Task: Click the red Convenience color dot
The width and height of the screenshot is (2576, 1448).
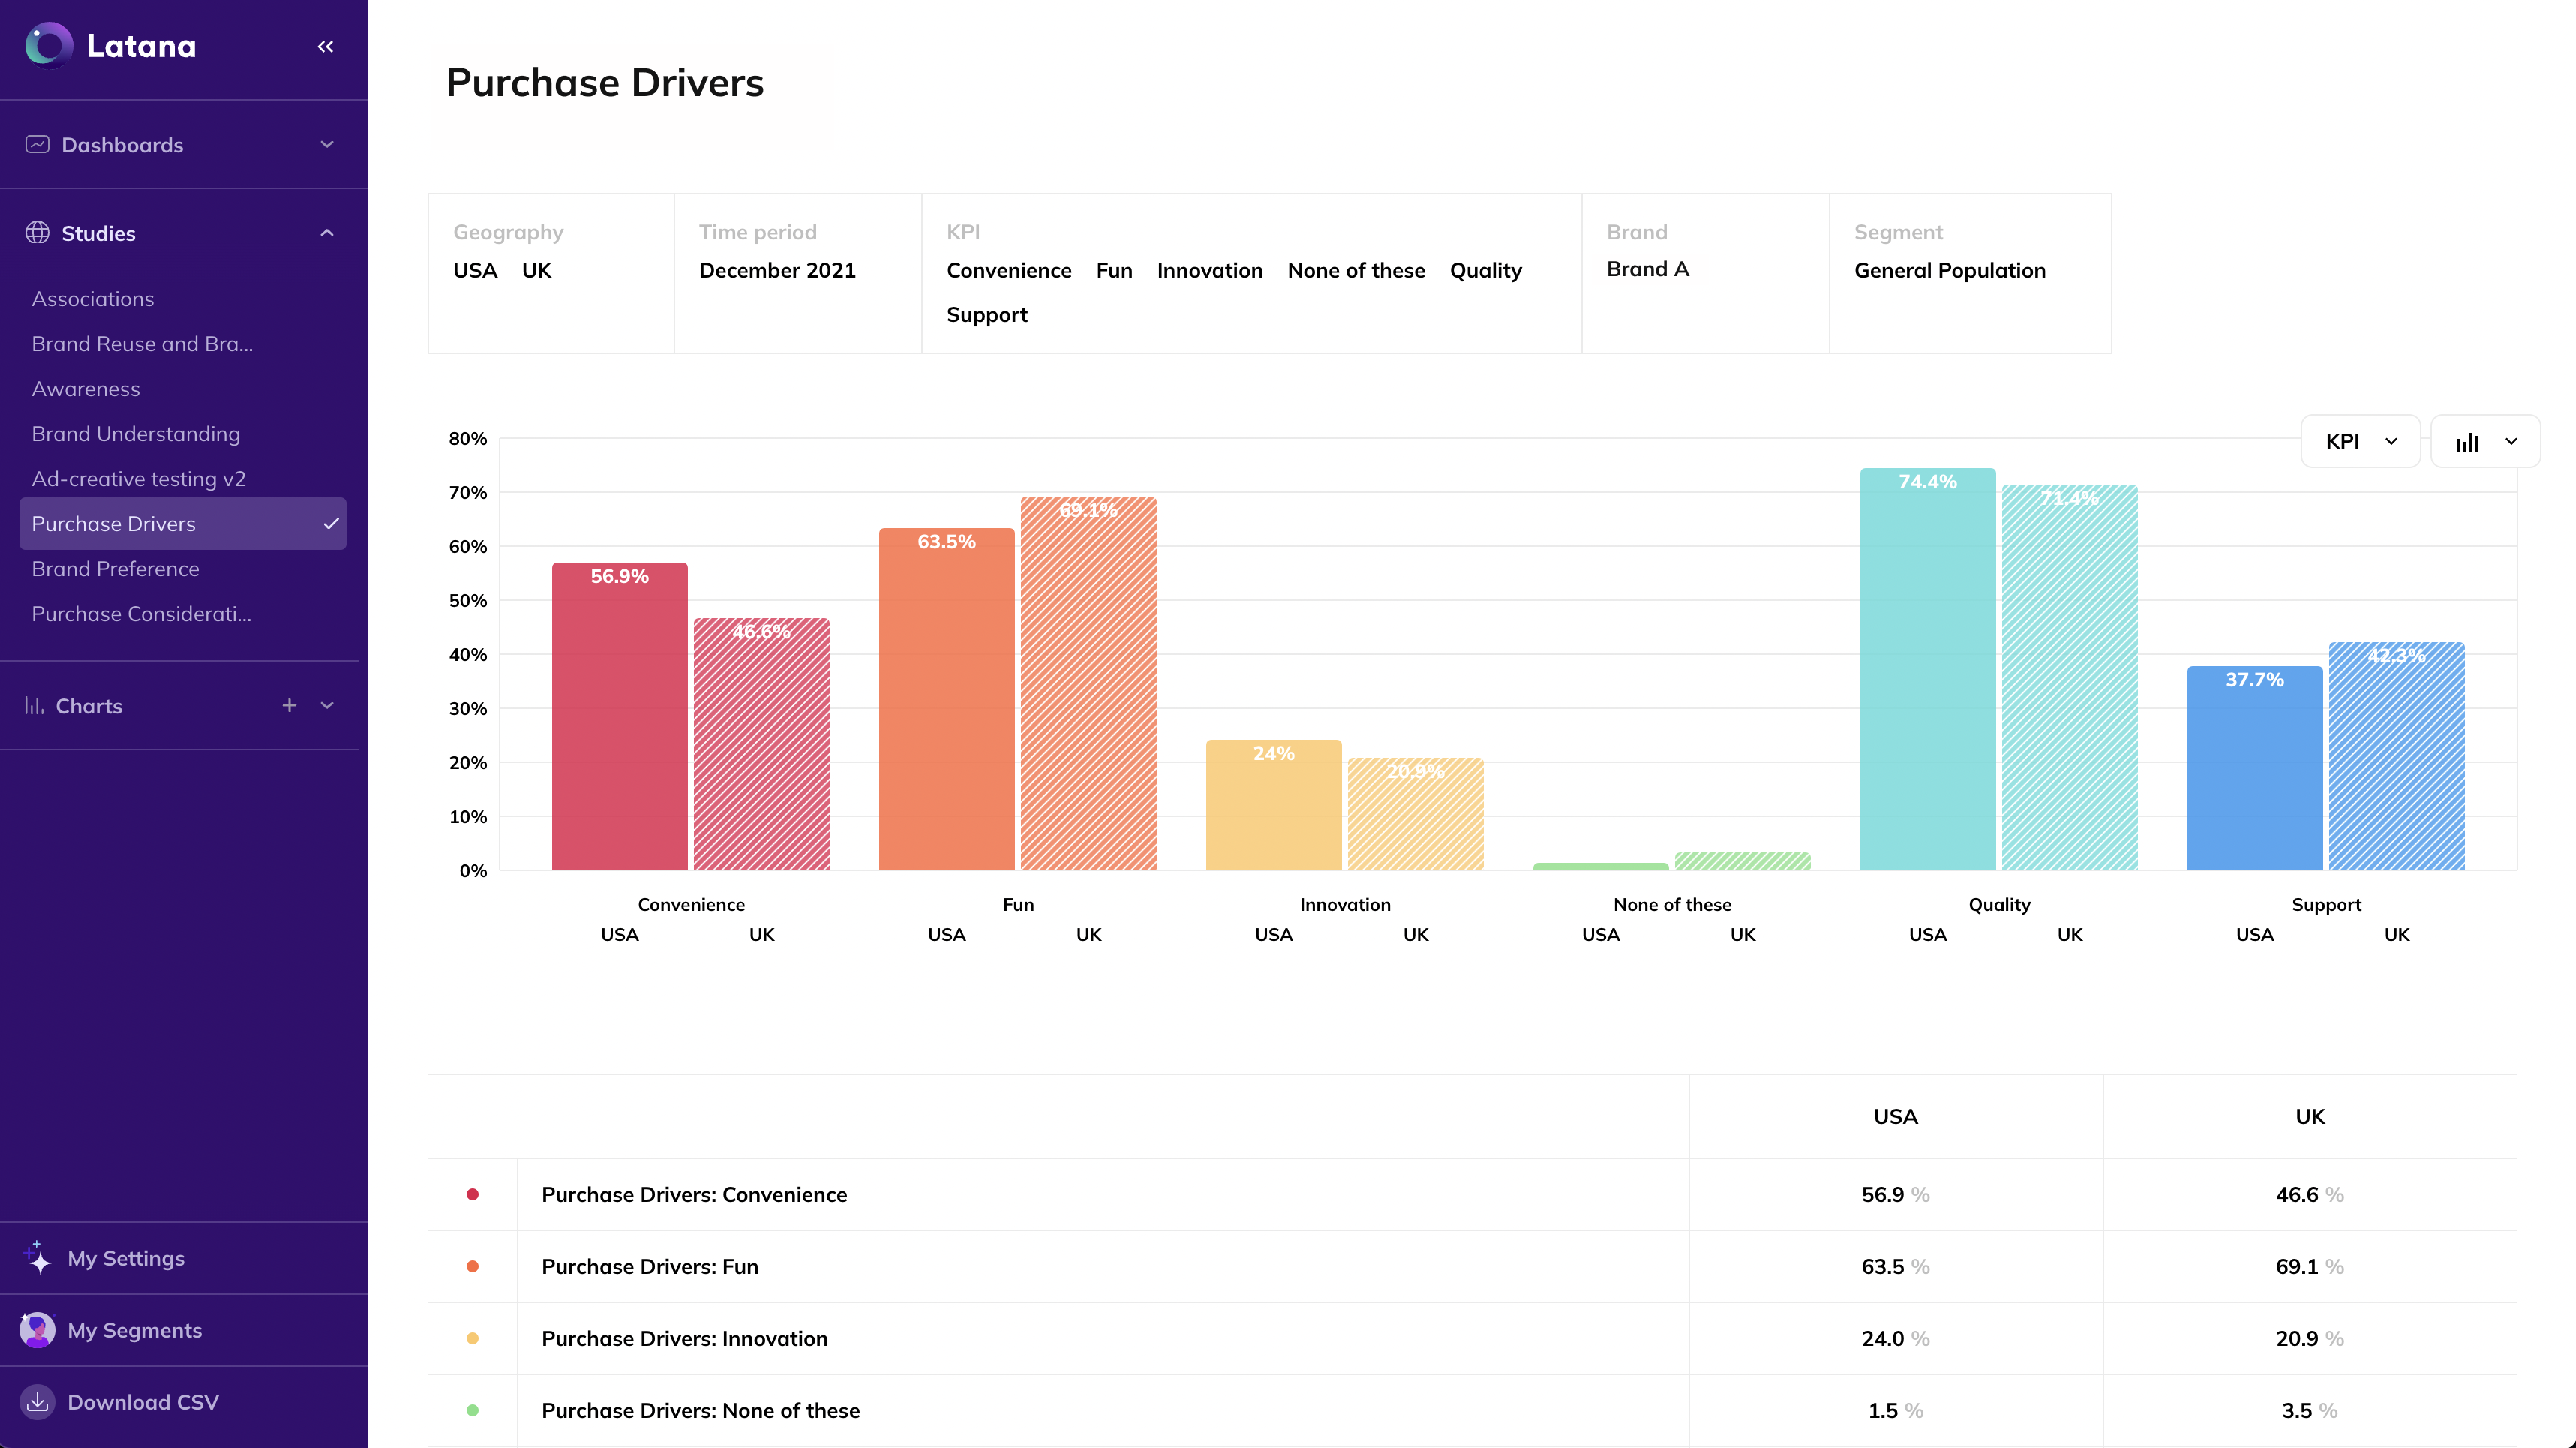Action: coord(472,1194)
